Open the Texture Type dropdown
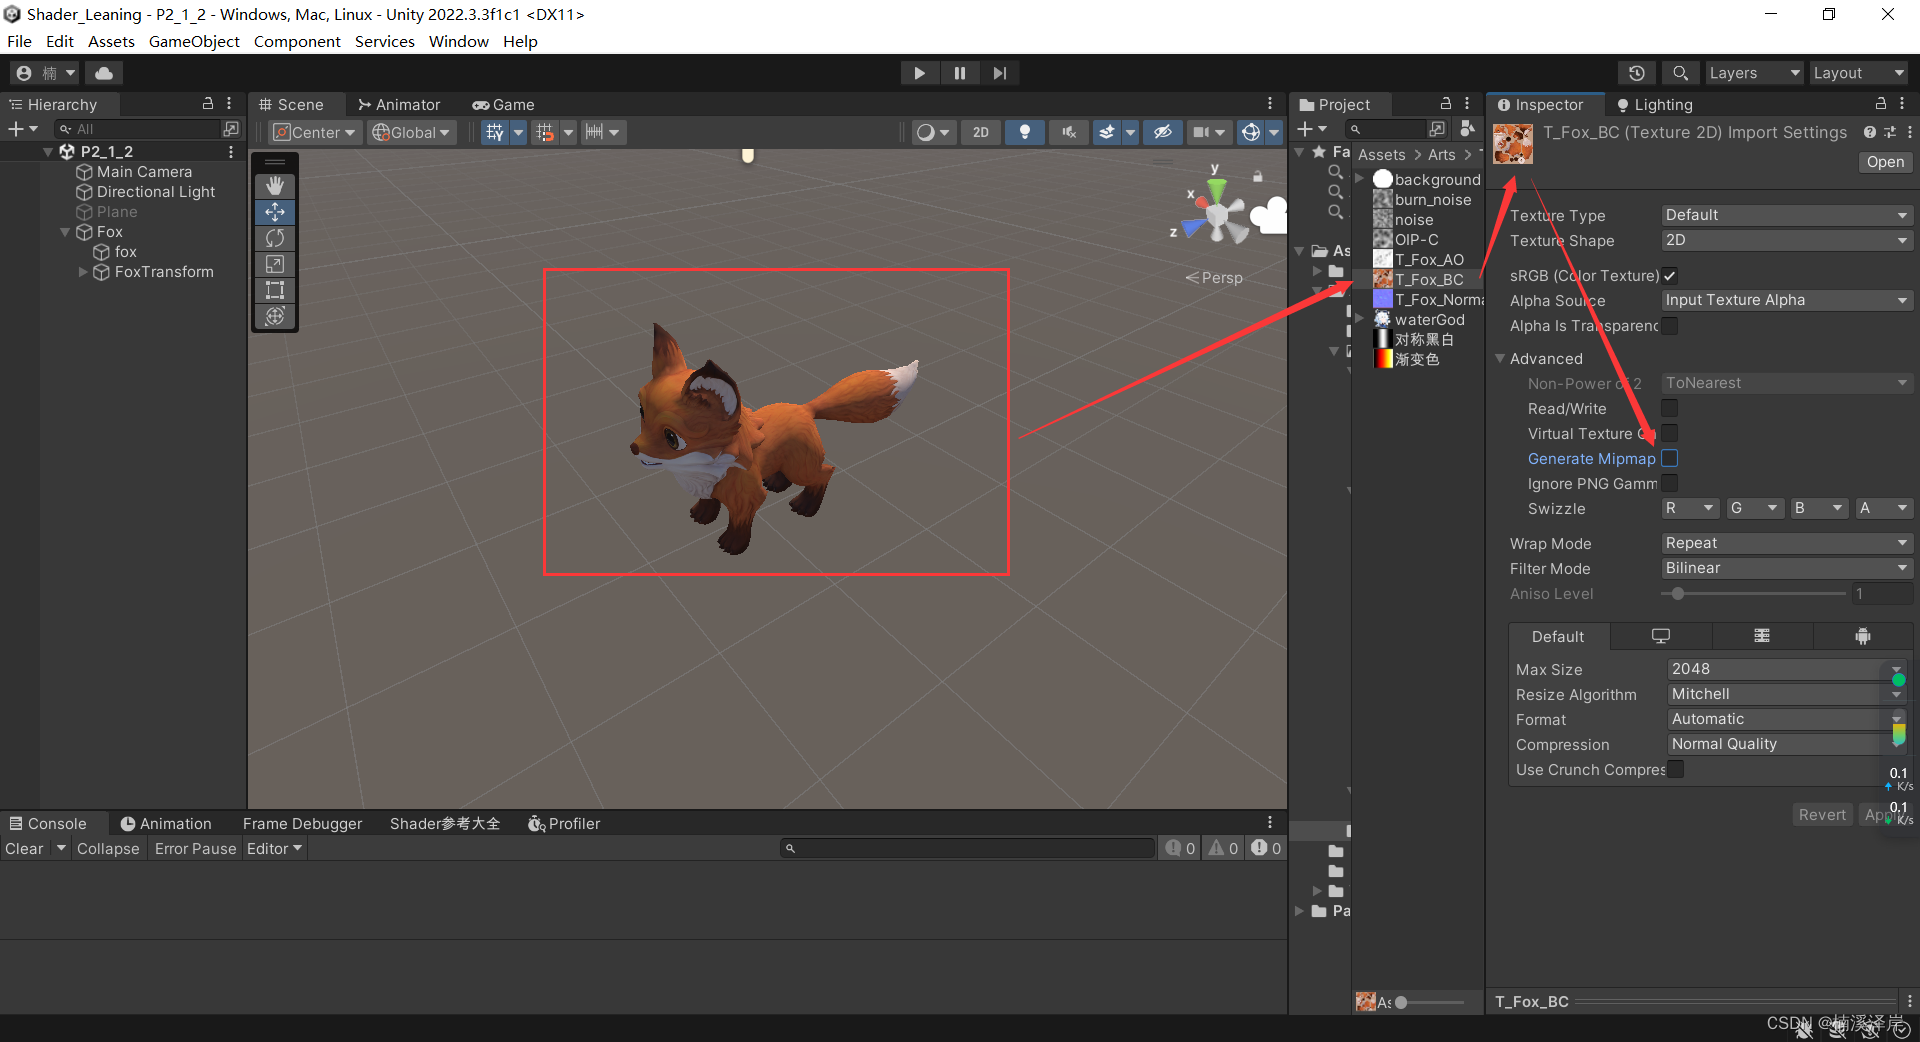1920x1042 pixels. pos(1786,214)
